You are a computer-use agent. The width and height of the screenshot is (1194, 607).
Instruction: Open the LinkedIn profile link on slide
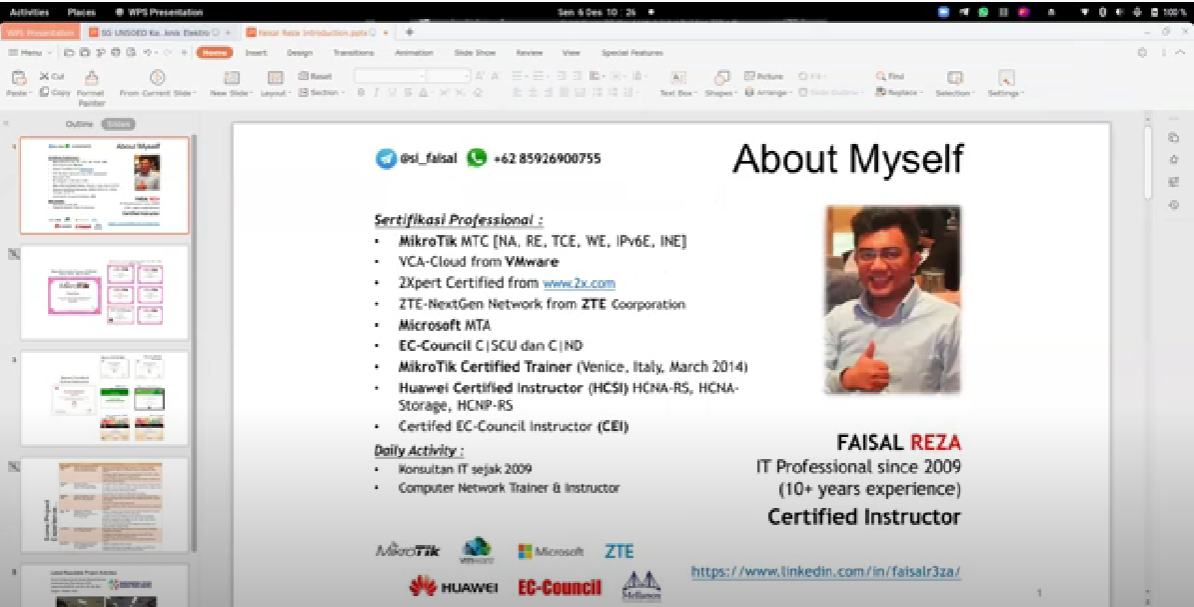click(825, 571)
